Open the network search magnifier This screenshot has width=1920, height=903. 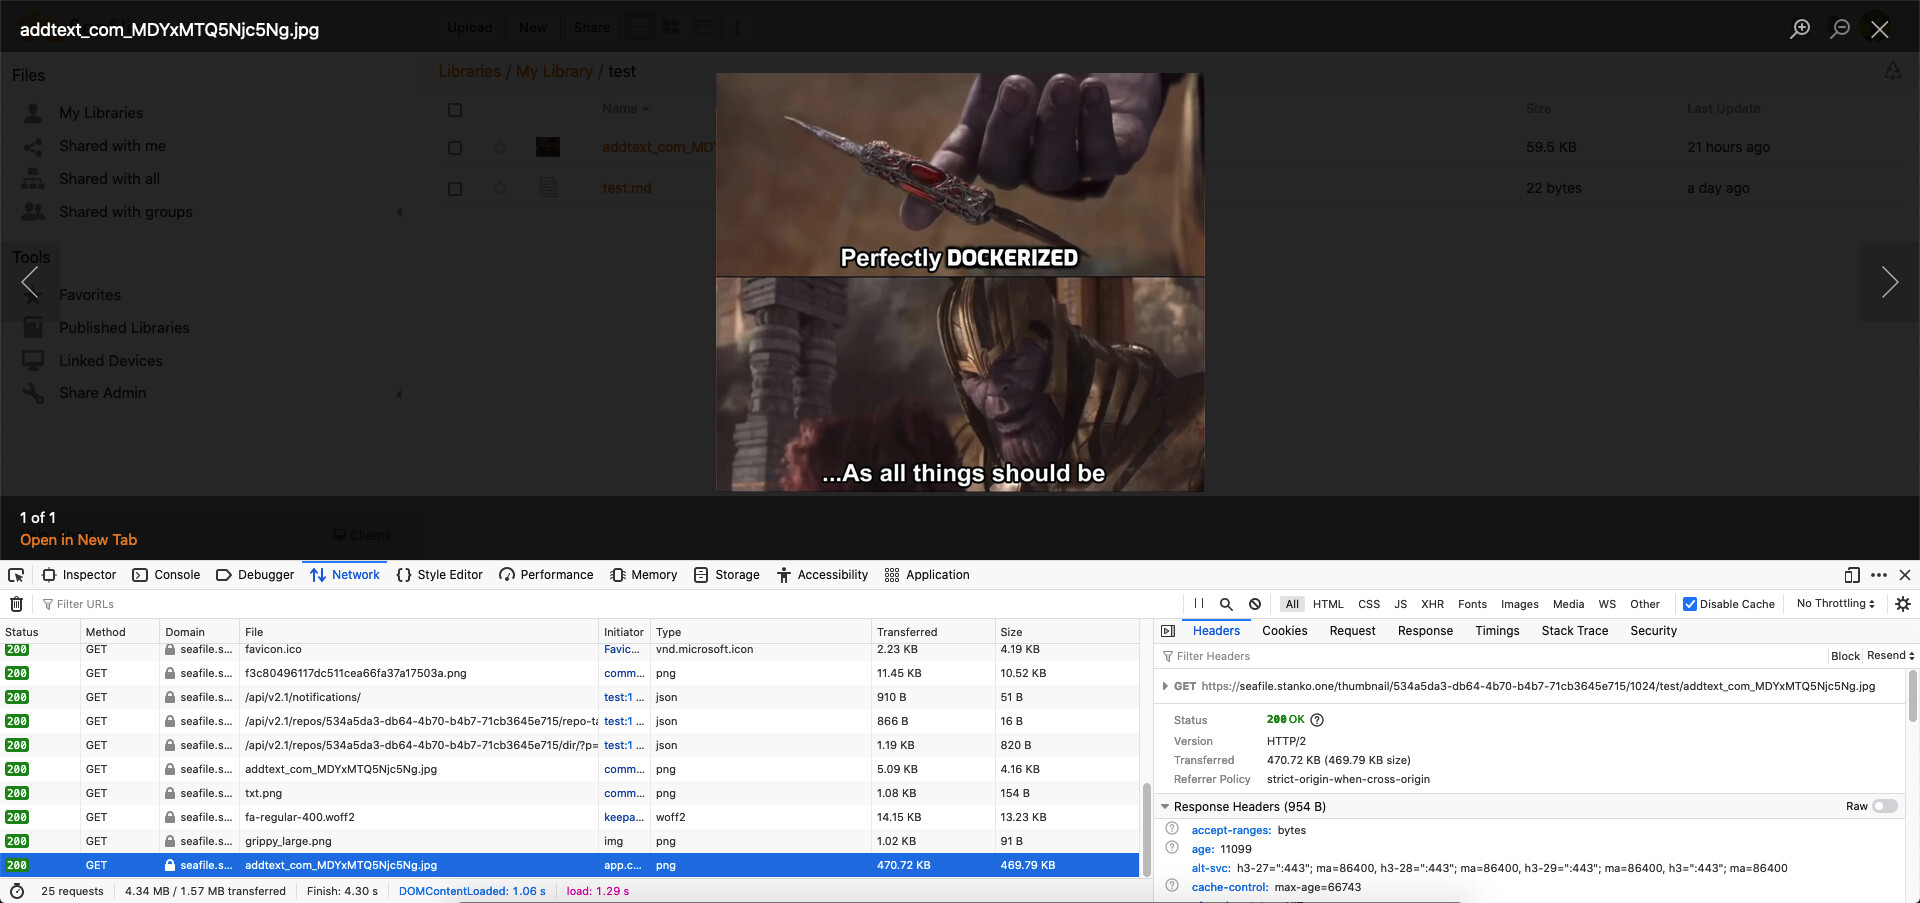(1226, 604)
